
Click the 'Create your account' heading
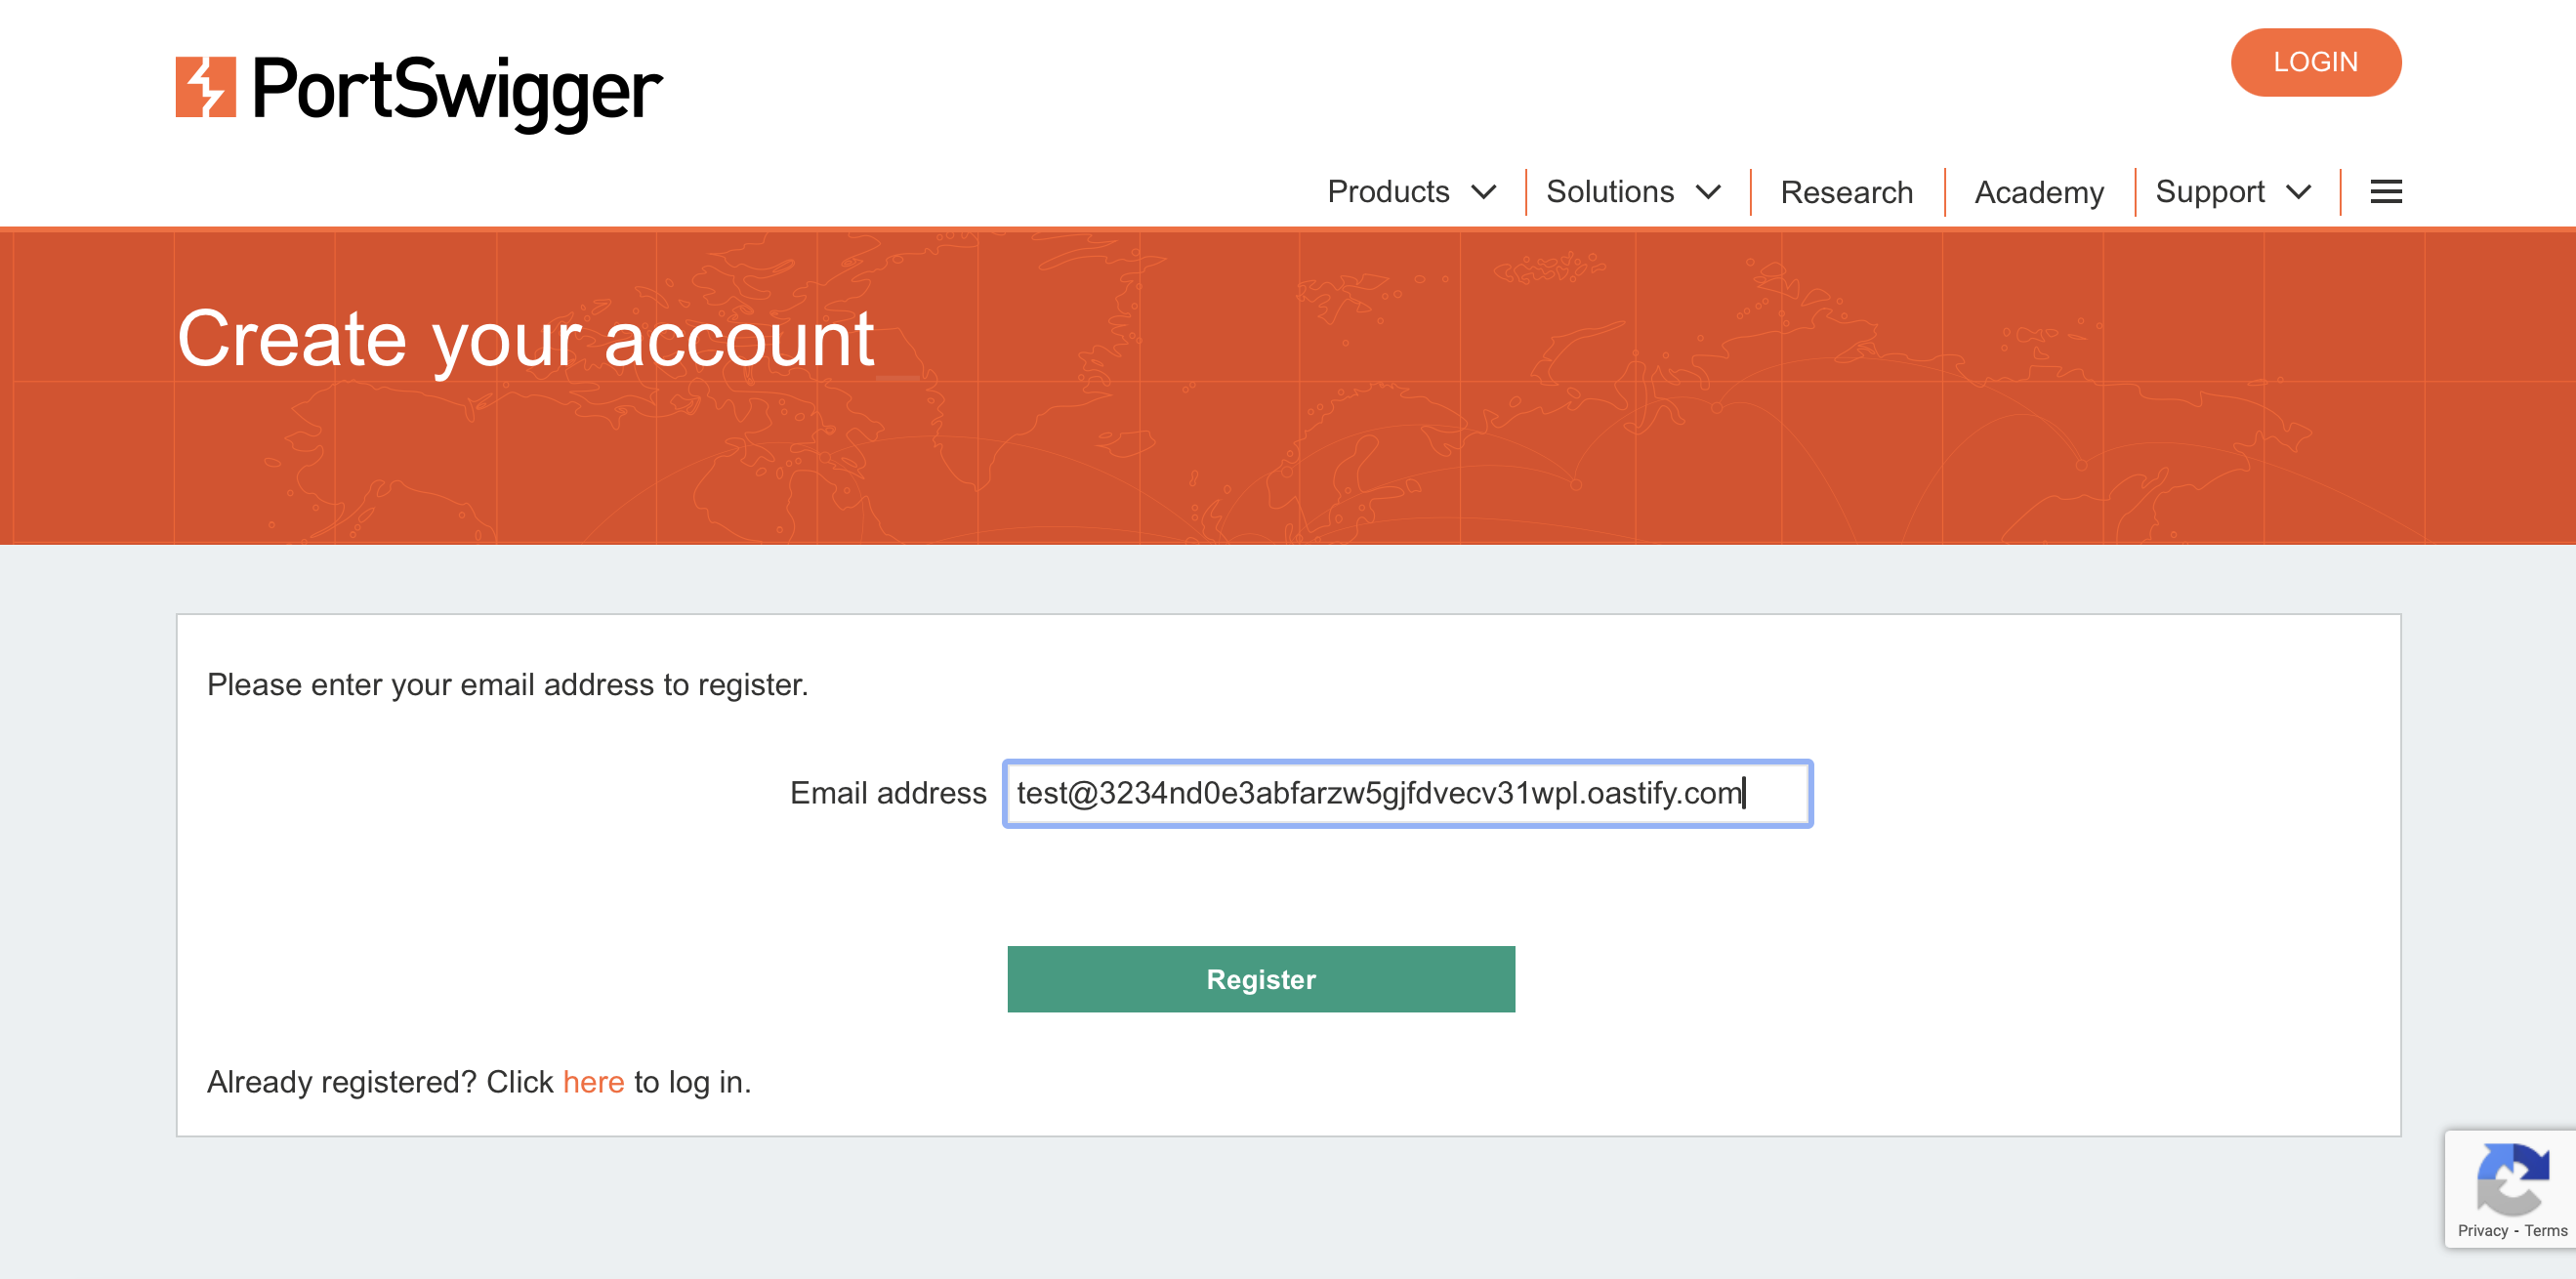coord(526,340)
